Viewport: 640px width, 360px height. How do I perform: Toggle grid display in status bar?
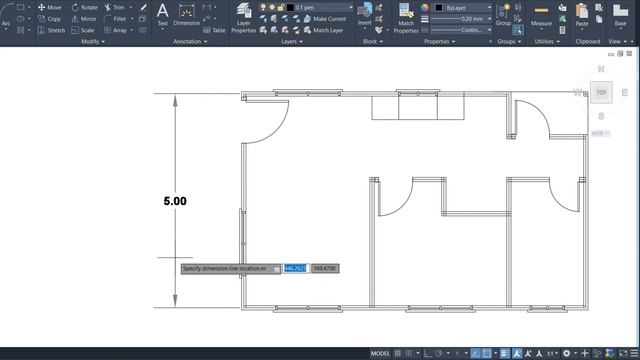pyautogui.click(x=398, y=353)
